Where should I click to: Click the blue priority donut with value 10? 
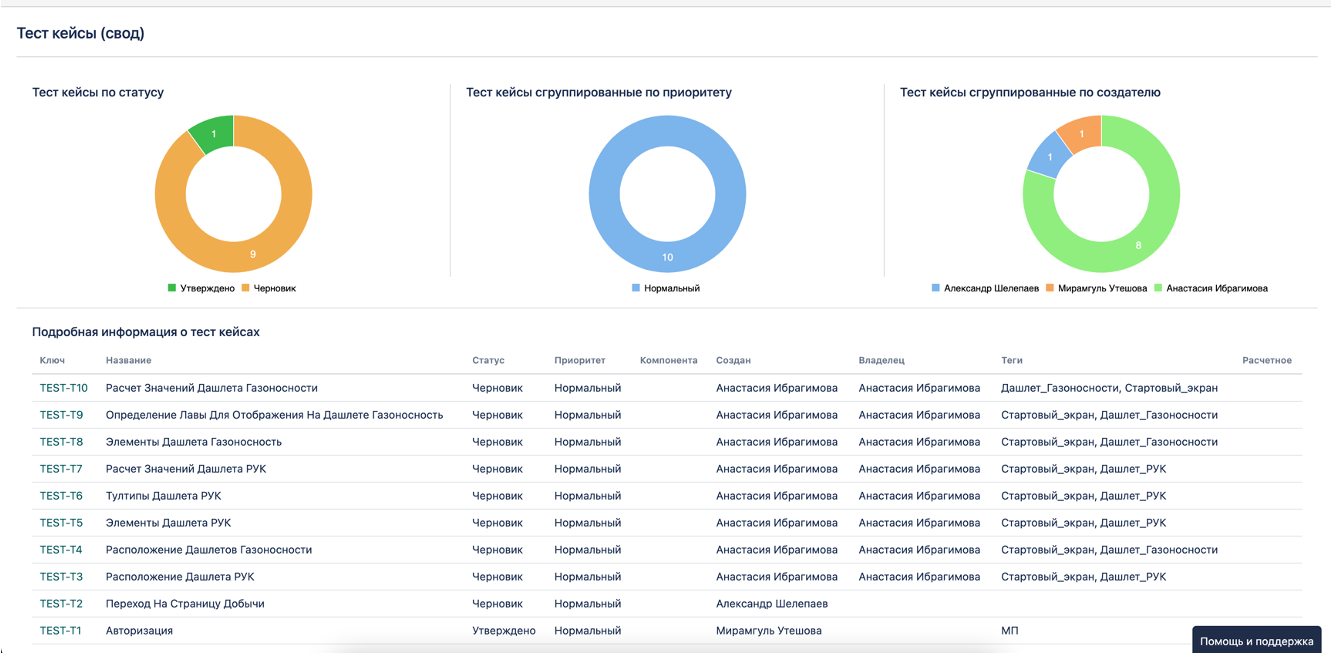point(667,257)
